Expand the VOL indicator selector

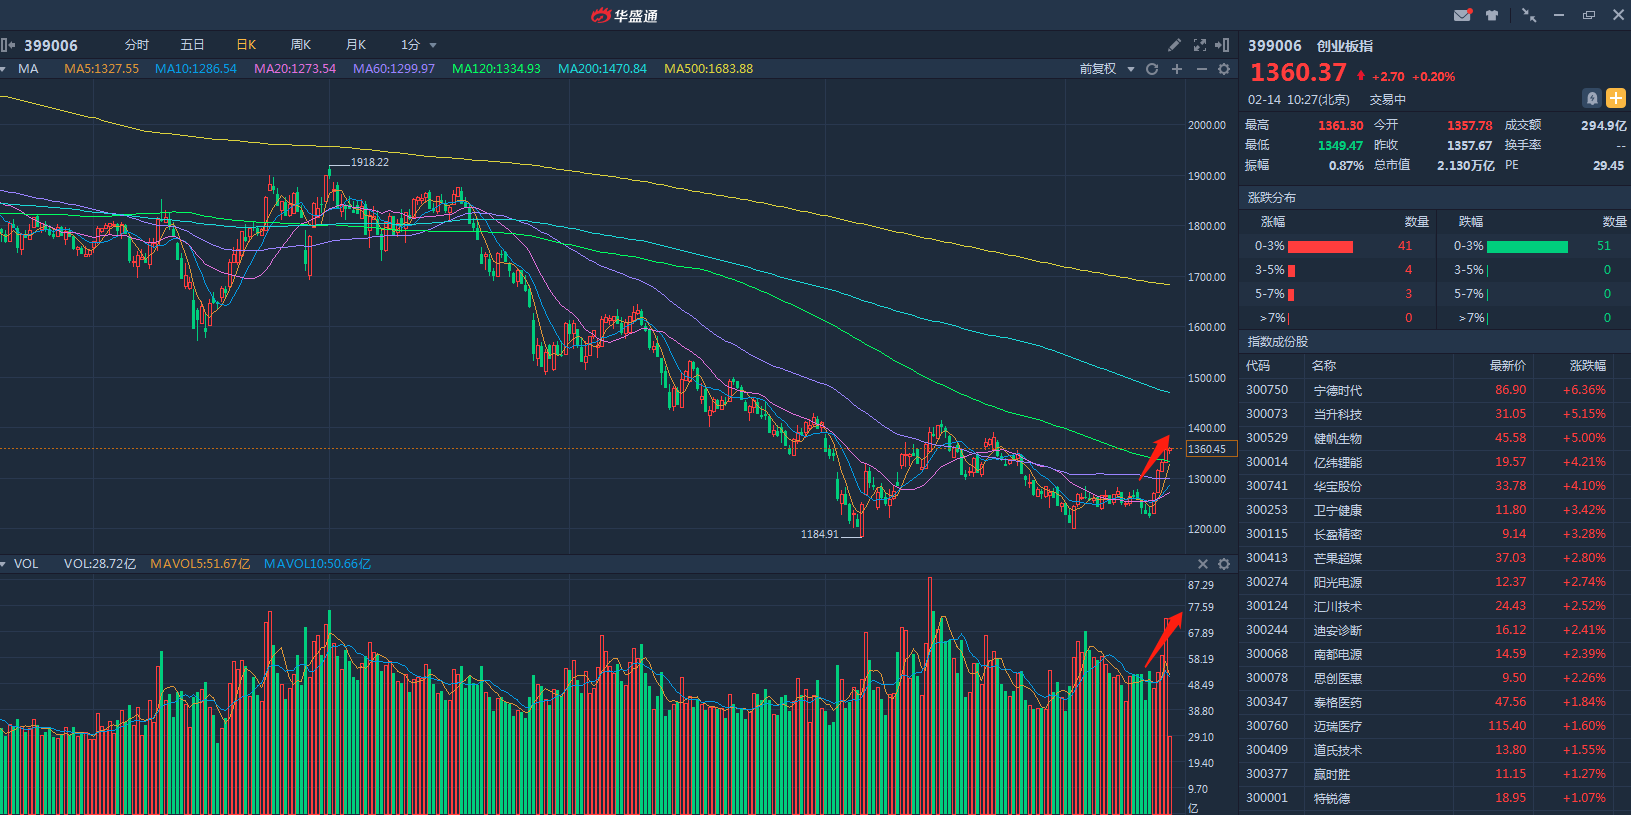4,564
